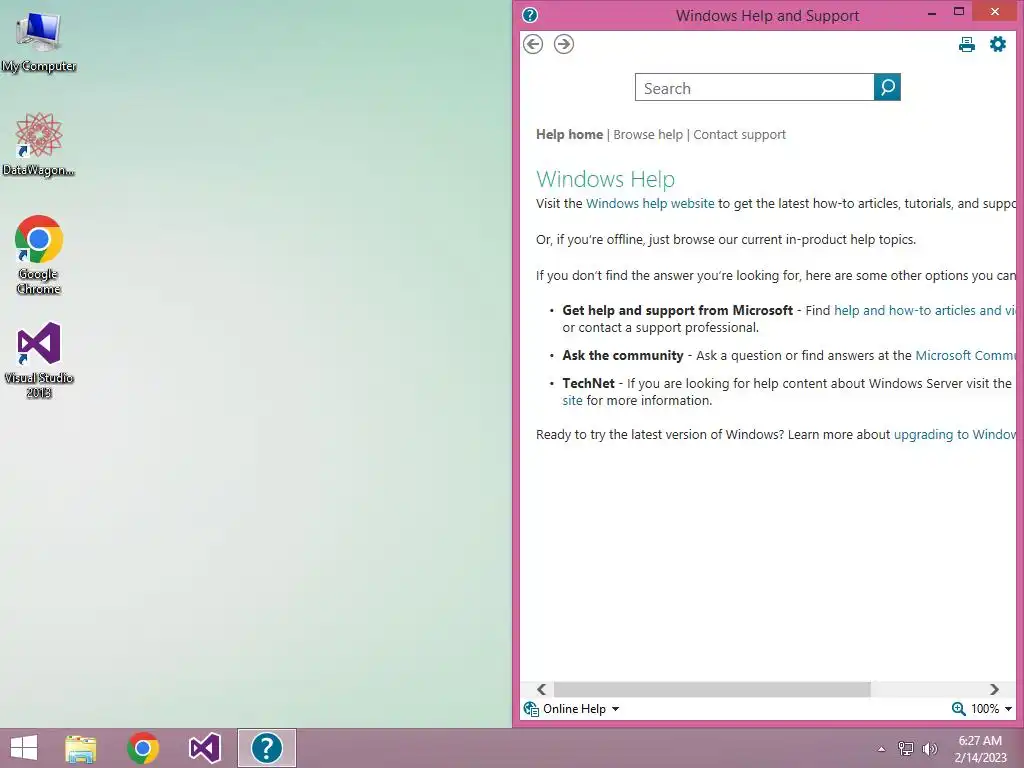This screenshot has width=1024, height=768.
Task: Click the horizontal scrollbar right arrow
Action: pyautogui.click(x=994, y=690)
